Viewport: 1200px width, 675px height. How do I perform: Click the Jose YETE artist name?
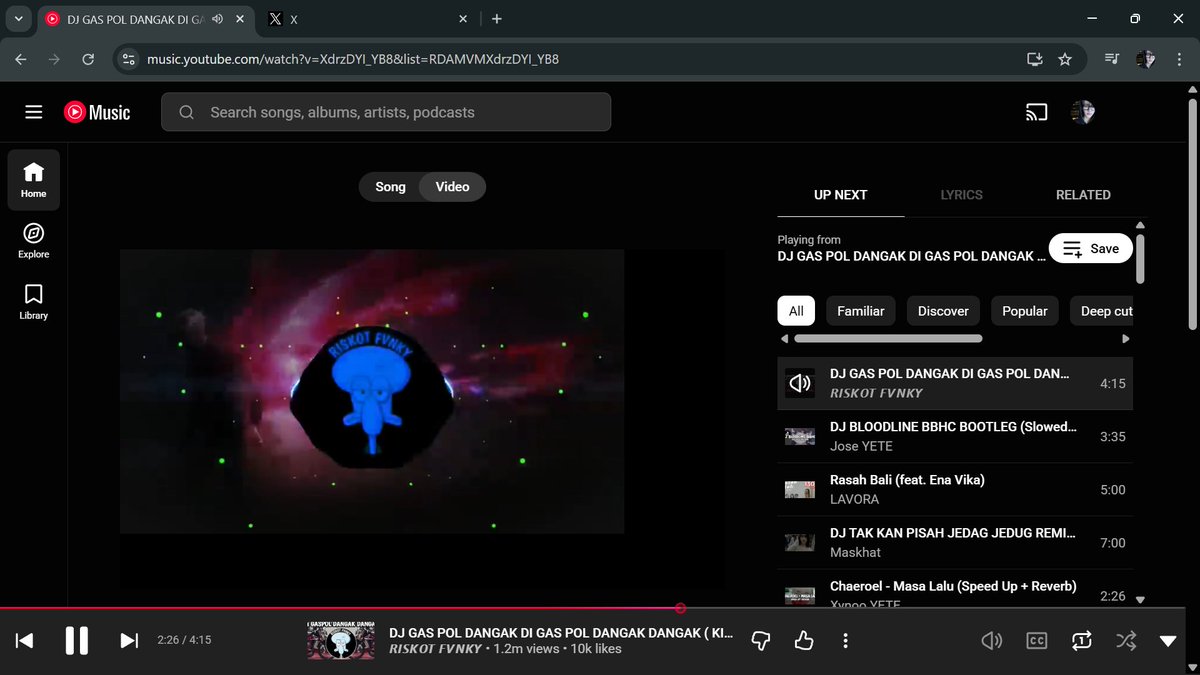(x=861, y=446)
